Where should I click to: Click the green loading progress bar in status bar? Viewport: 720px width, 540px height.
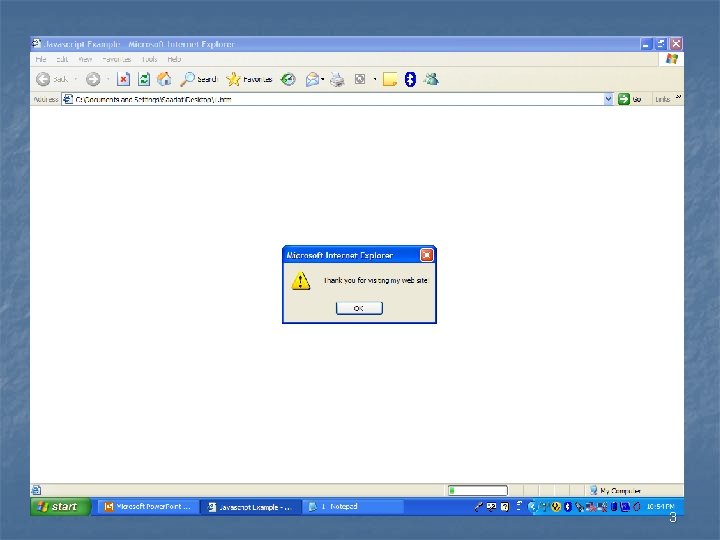478,491
